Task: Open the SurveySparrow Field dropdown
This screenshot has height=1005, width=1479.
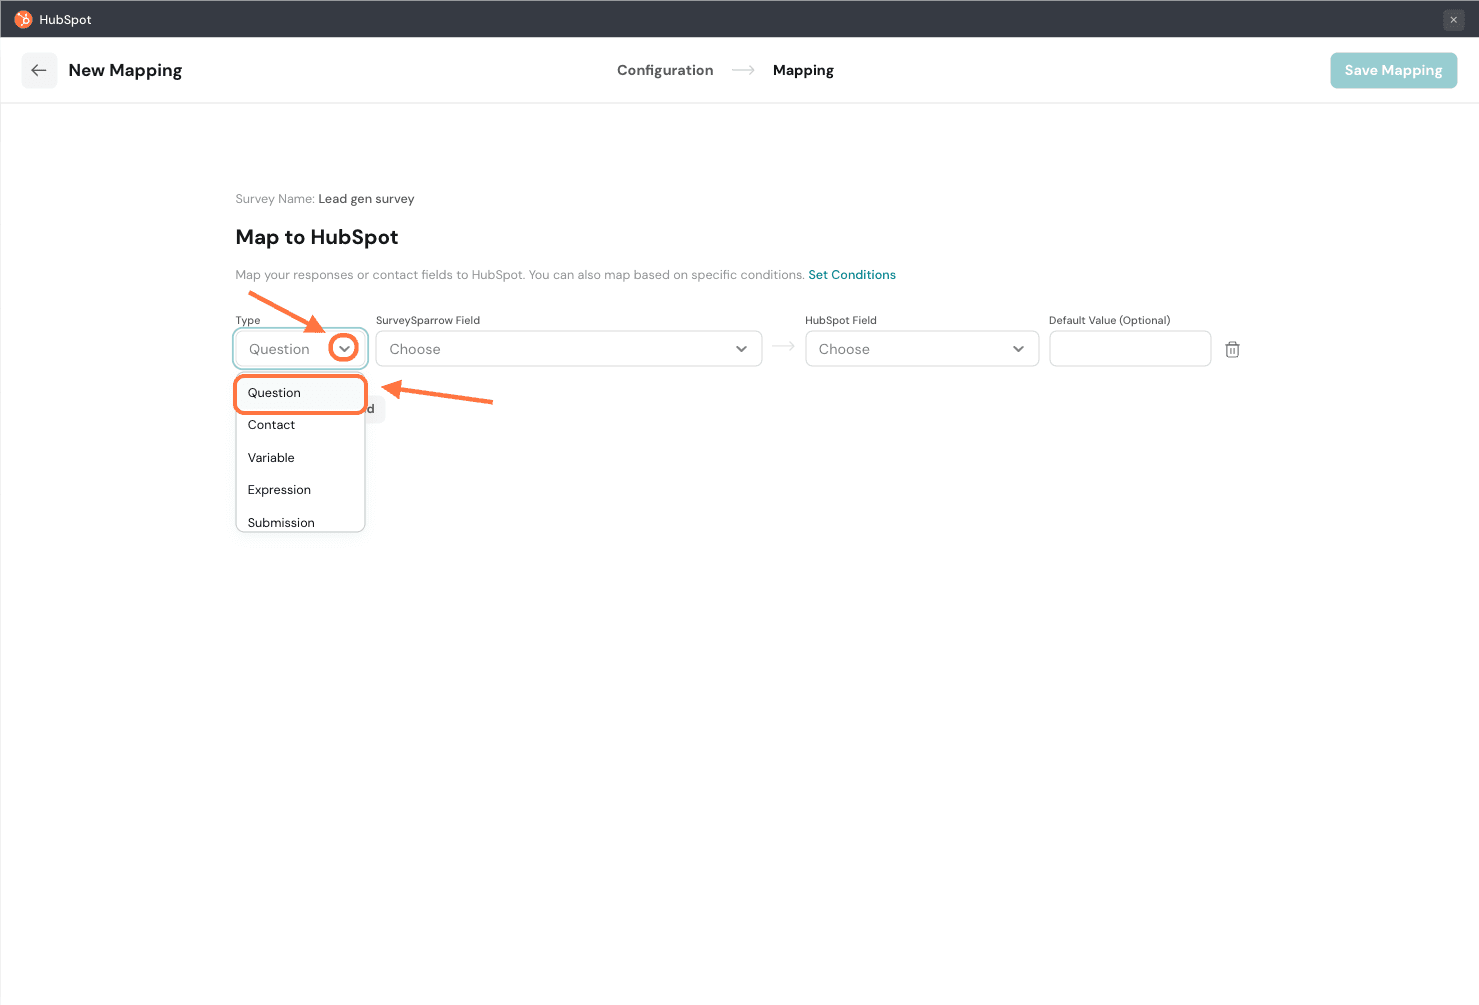Action: click(568, 349)
